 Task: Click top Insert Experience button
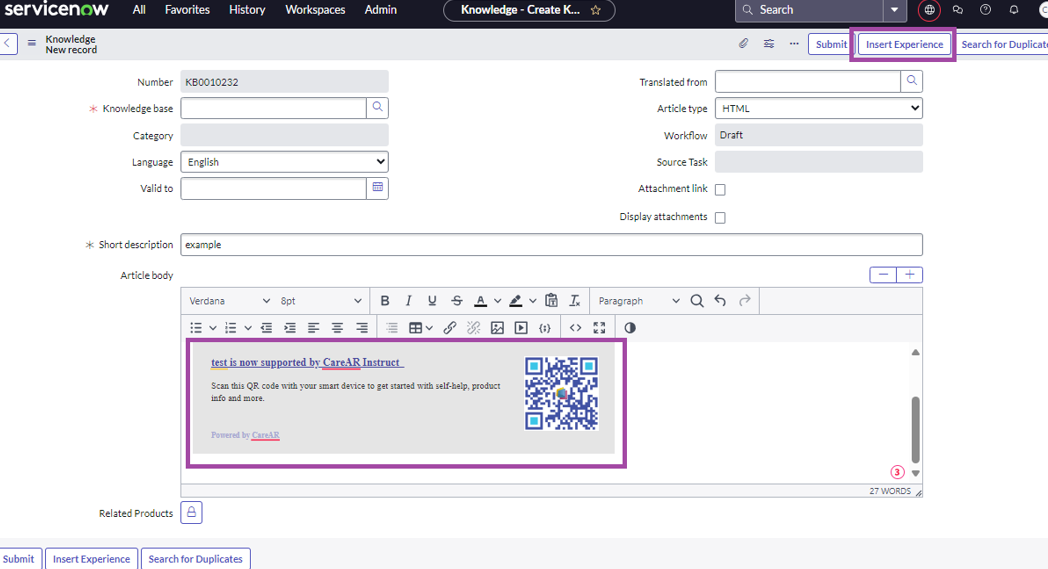pos(904,44)
